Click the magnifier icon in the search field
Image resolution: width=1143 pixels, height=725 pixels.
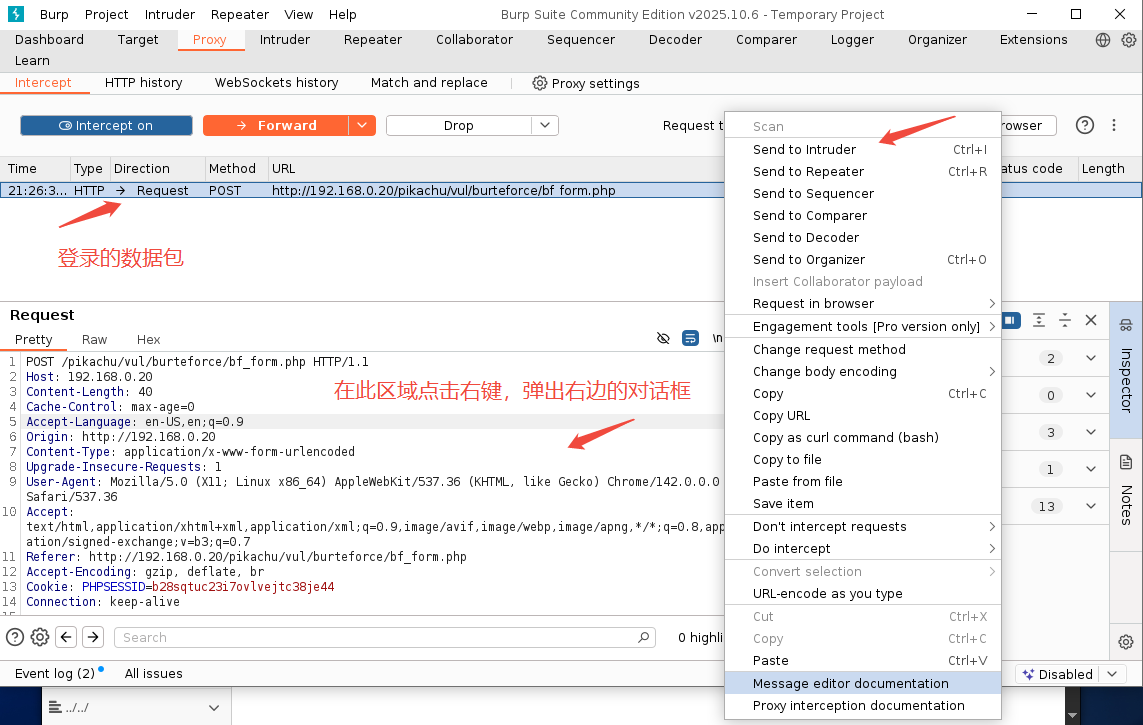(x=643, y=638)
